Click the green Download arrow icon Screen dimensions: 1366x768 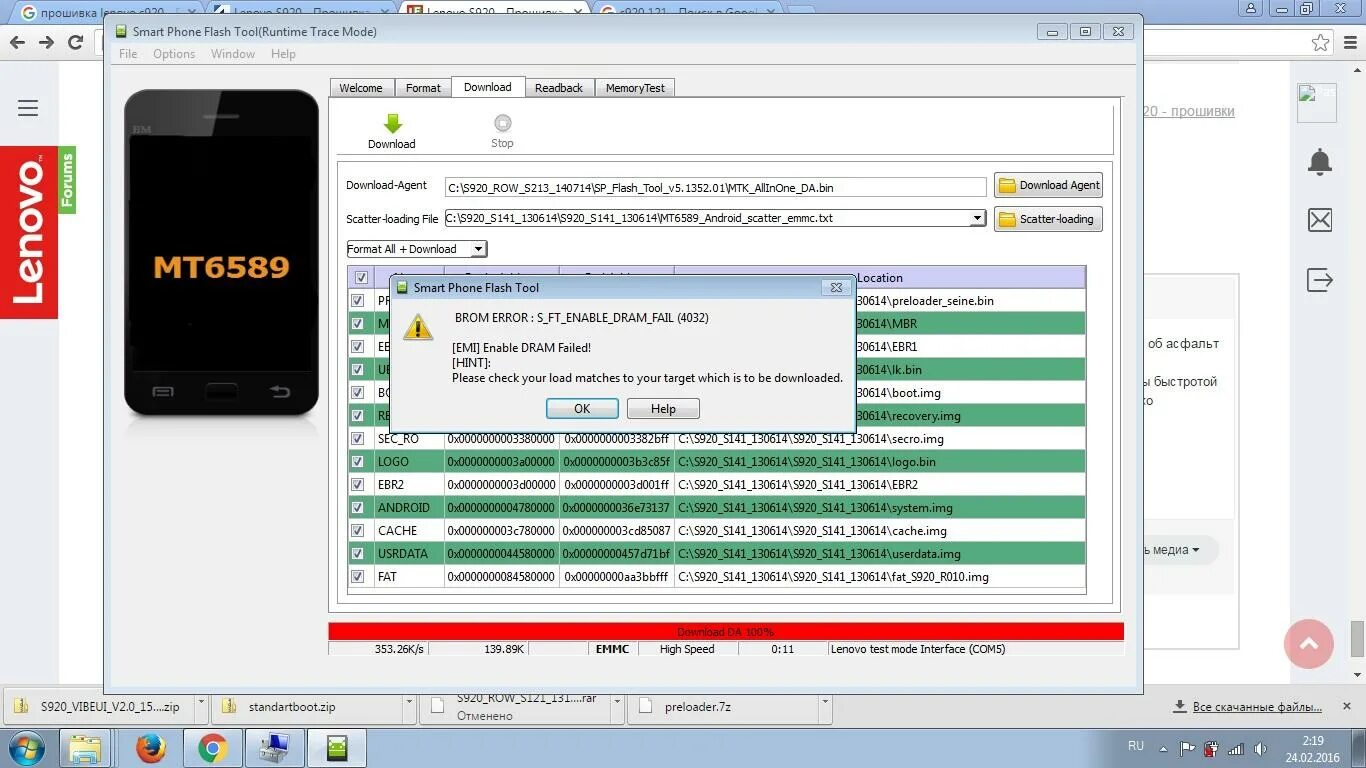pos(392,124)
